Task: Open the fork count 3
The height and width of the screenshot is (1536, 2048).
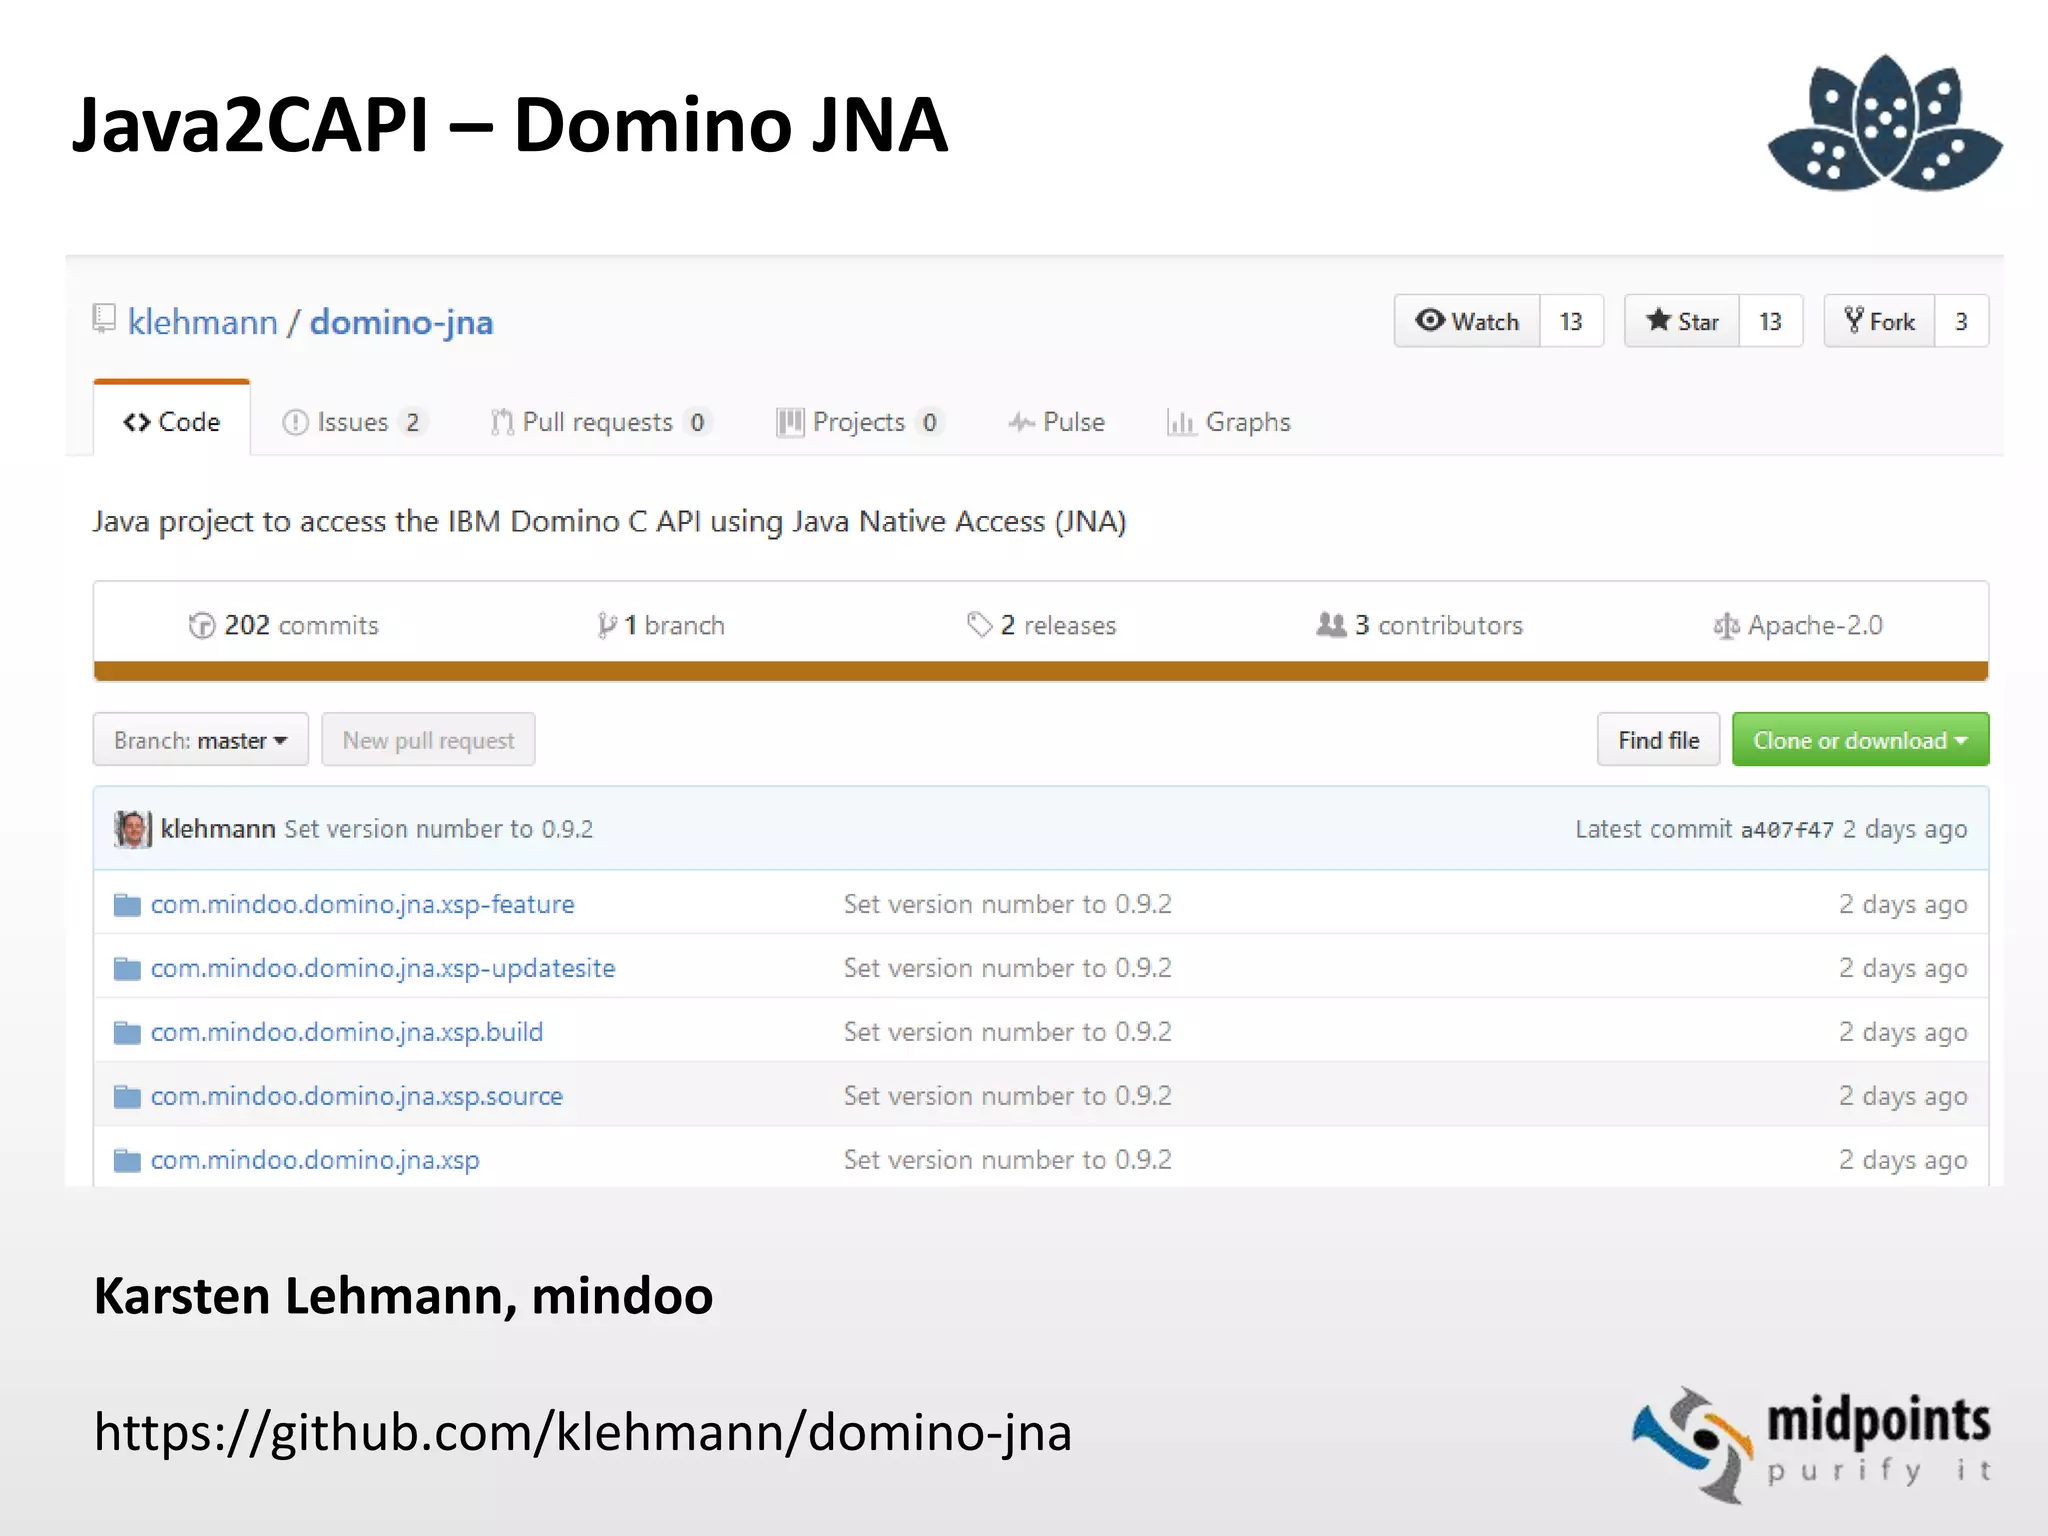Action: (1961, 321)
